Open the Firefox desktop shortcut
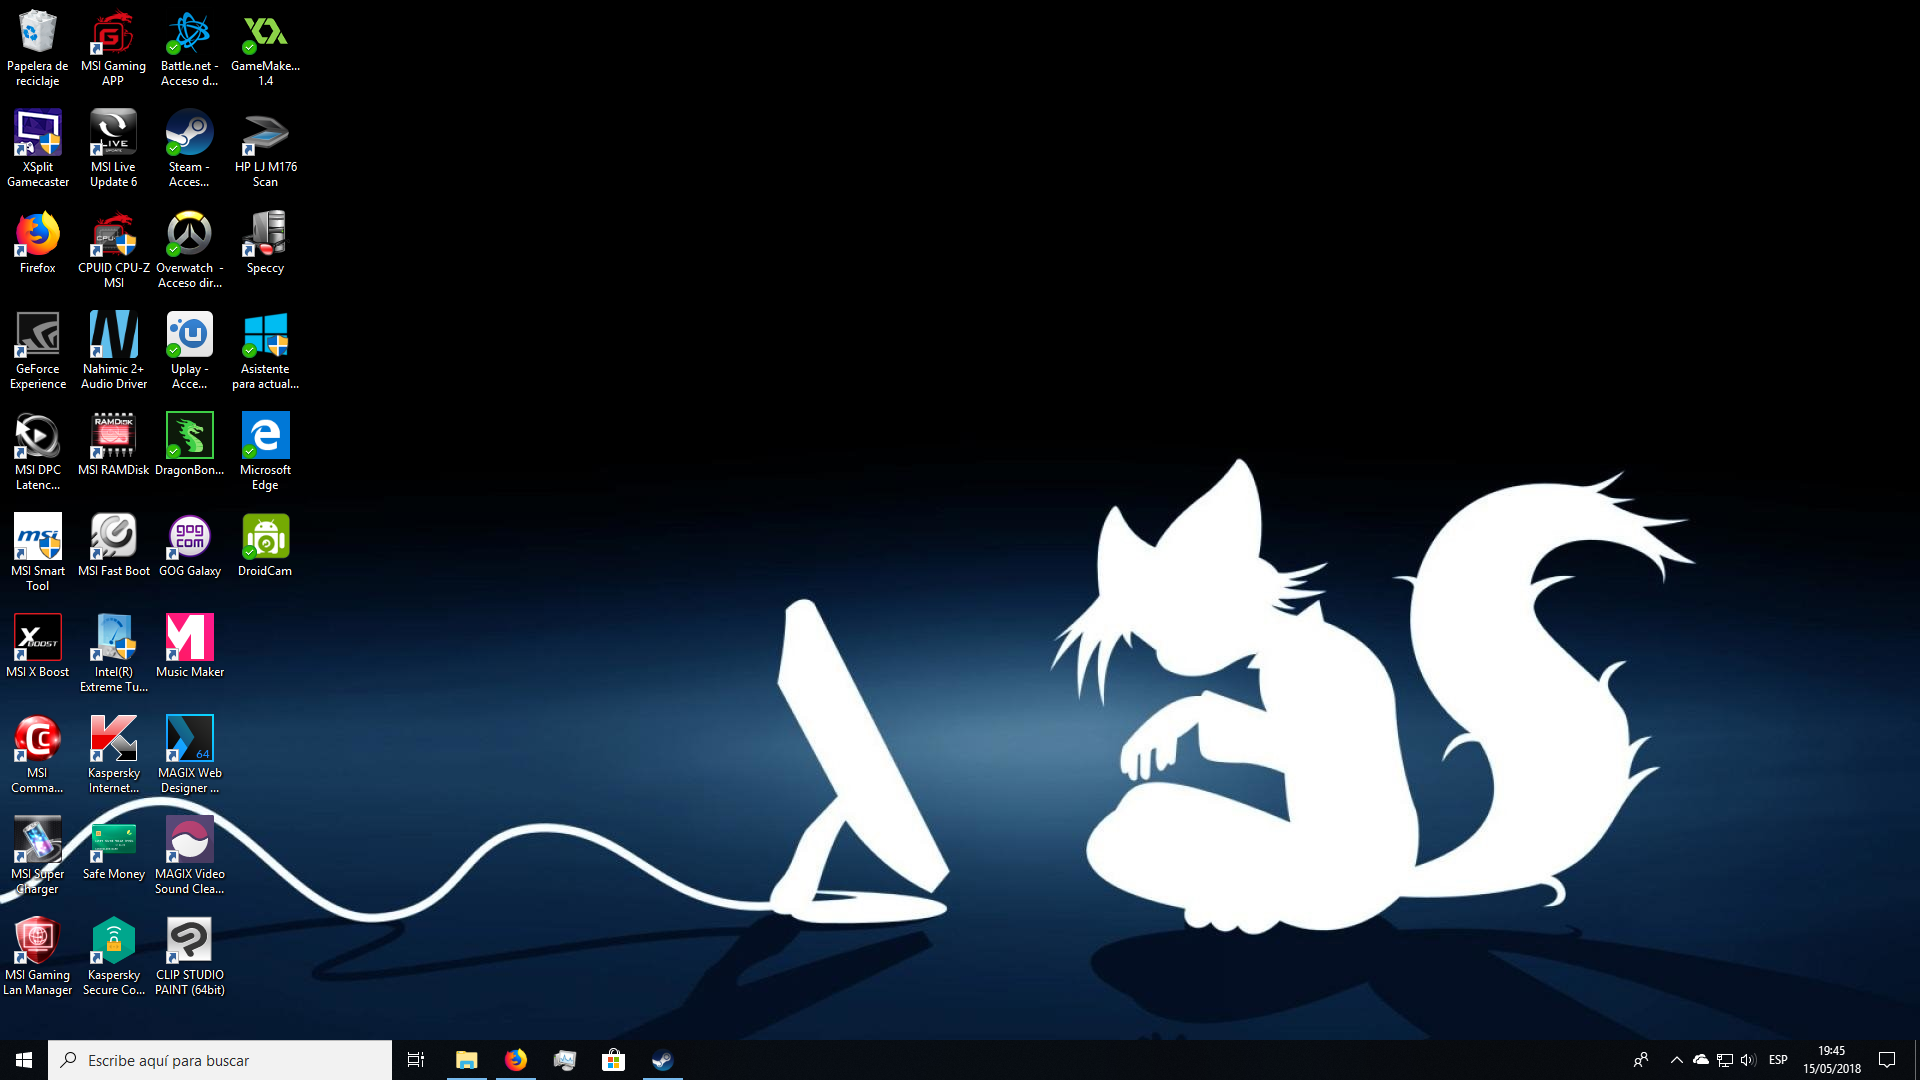 (x=38, y=243)
